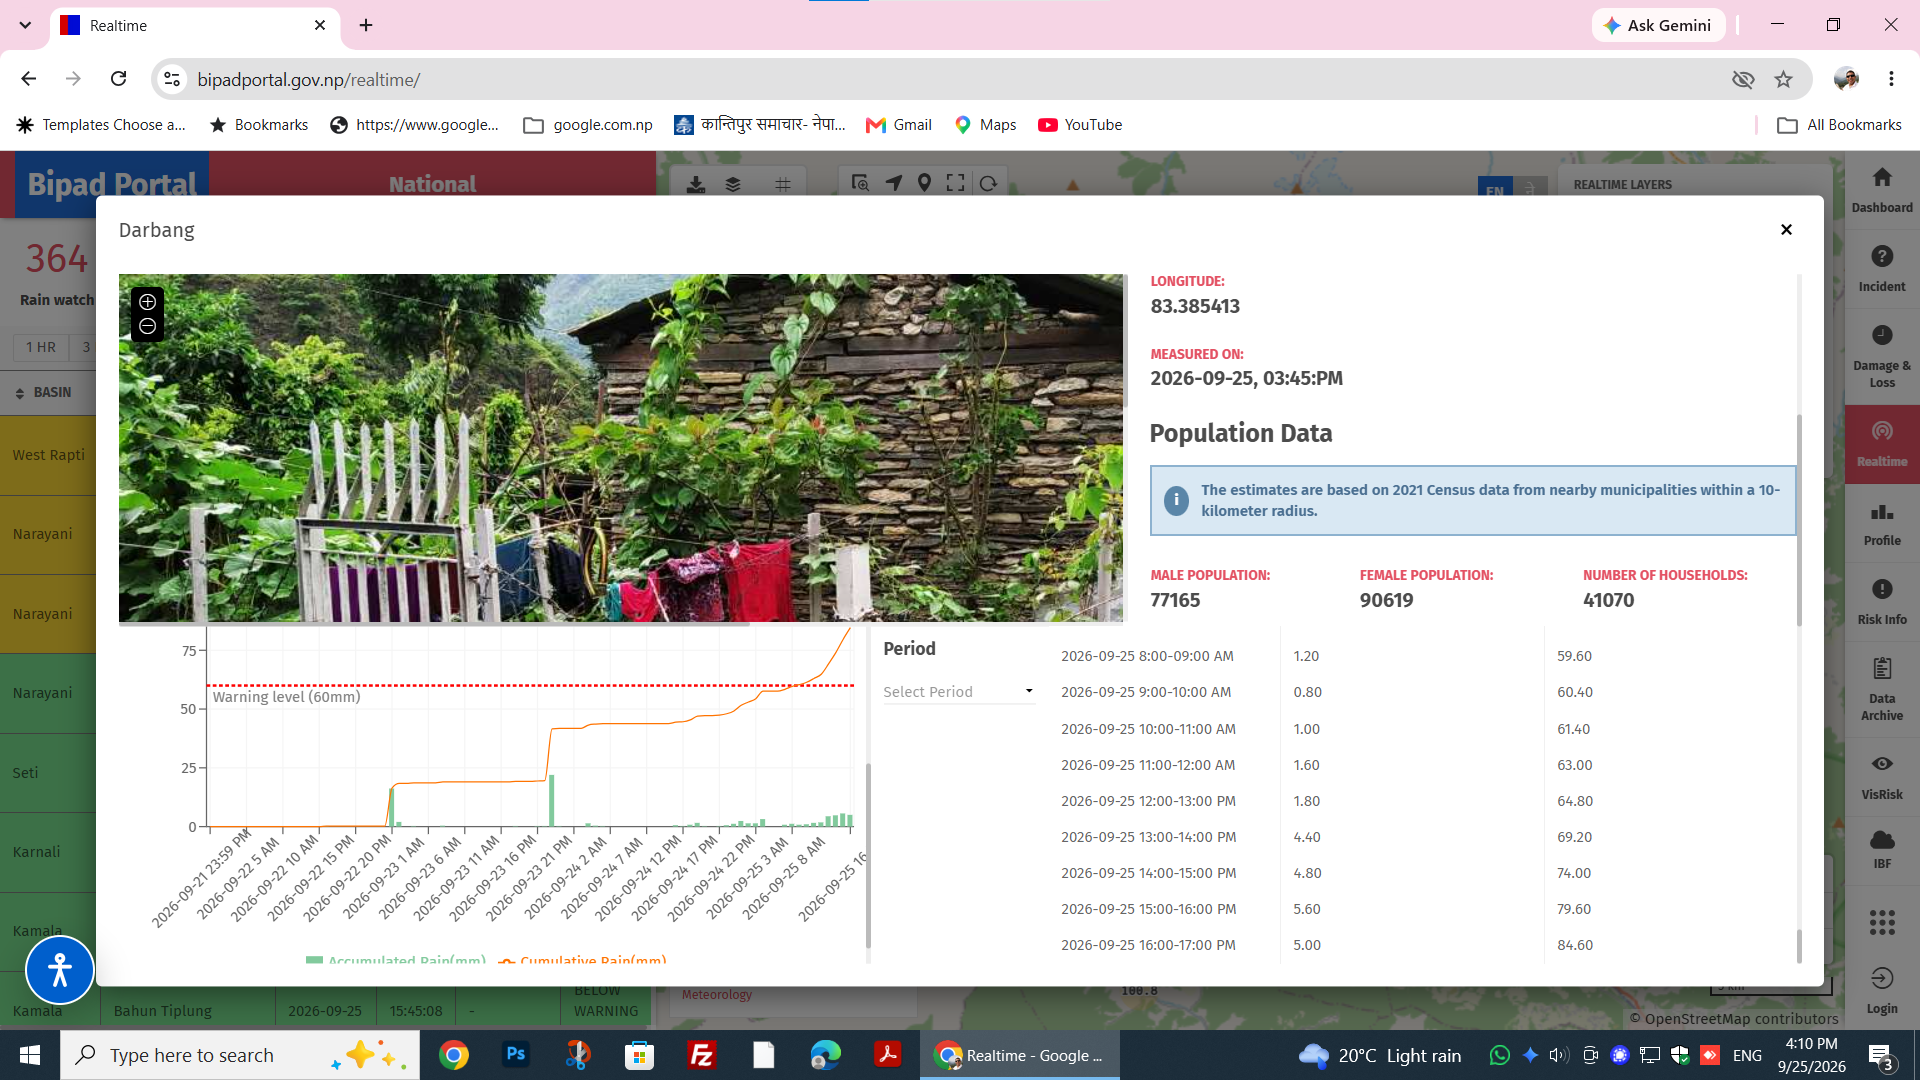This screenshot has height=1080, width=1920.
Task: Open the accessibility widget button
Action: (60, 970)
